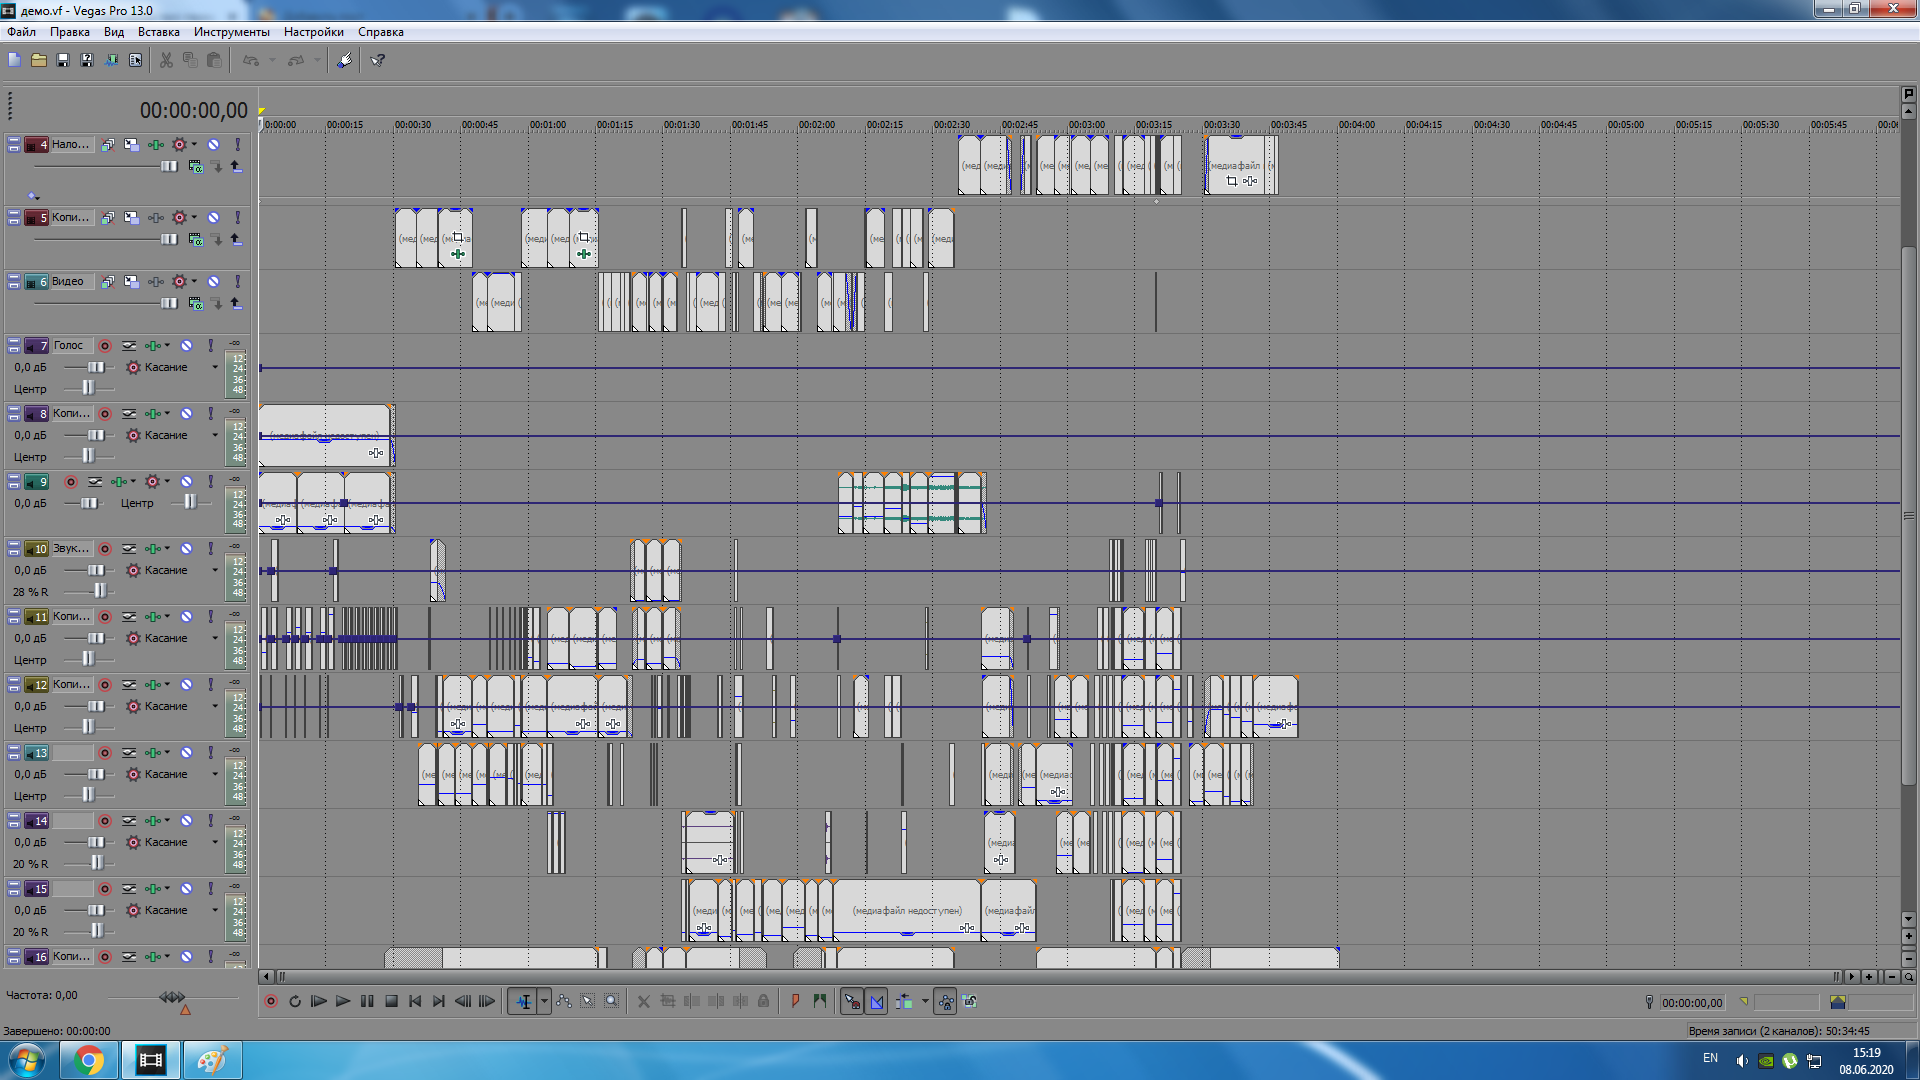The image size is (1920, 1080).
Task: Open the Файл menu
Action: click(21, 32)
